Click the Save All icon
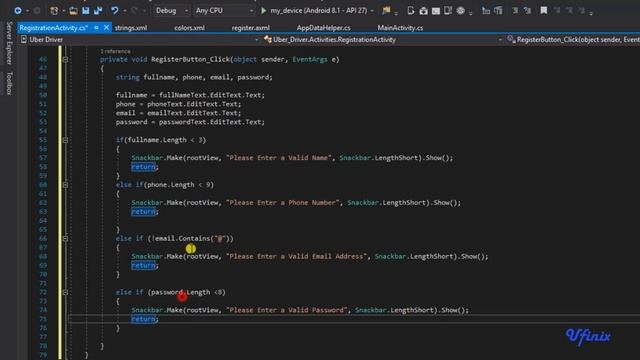This screenshot has width=640, height=360. pos(98,11)
